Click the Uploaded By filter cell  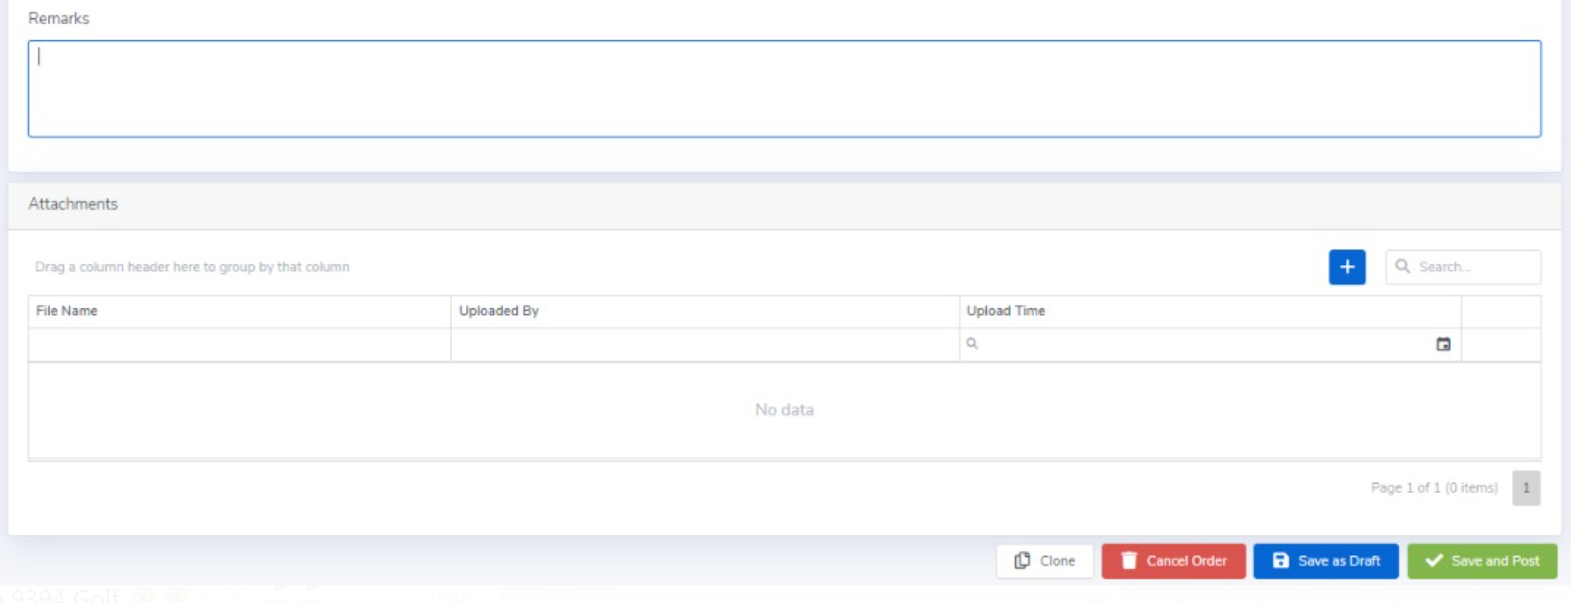click(x=703, y=345)
